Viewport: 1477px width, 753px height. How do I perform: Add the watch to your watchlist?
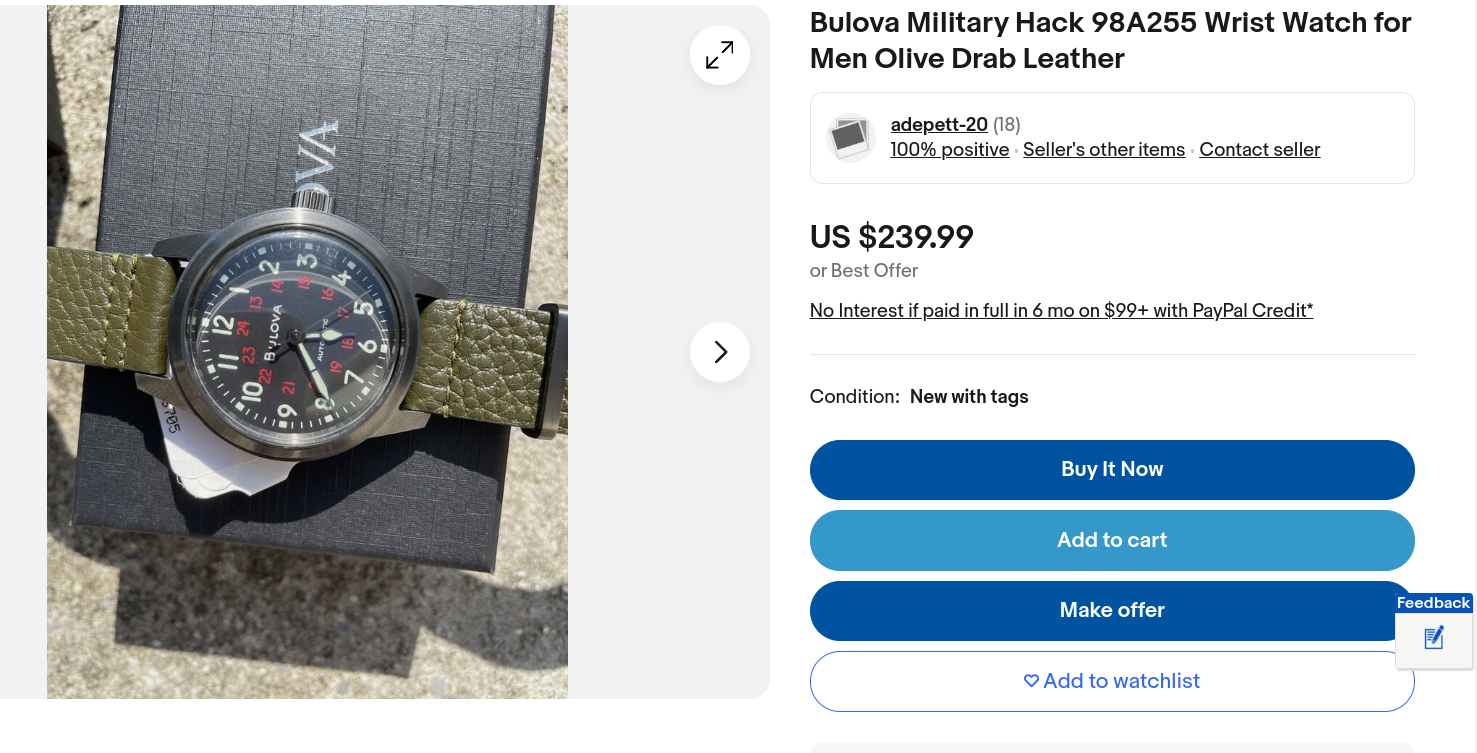[x=1112, y=681]
